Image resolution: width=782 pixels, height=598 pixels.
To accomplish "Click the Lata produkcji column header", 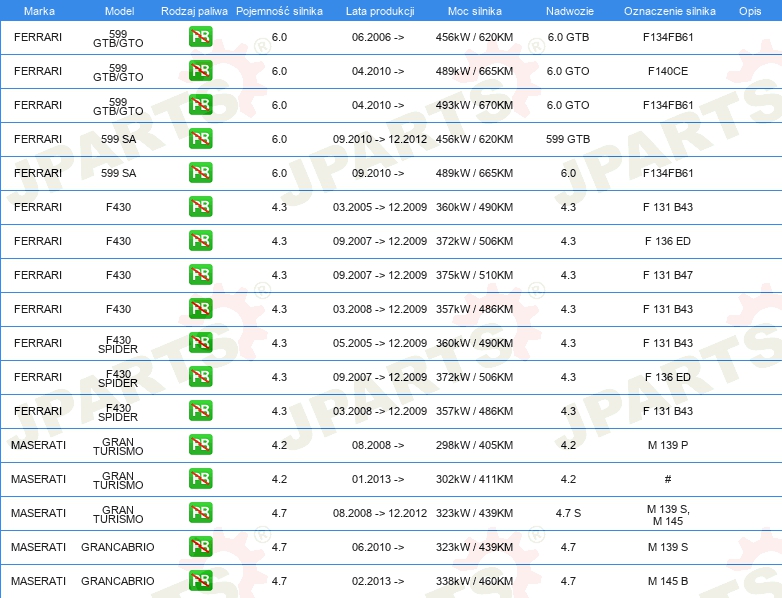I will click(x=380, y=11).
